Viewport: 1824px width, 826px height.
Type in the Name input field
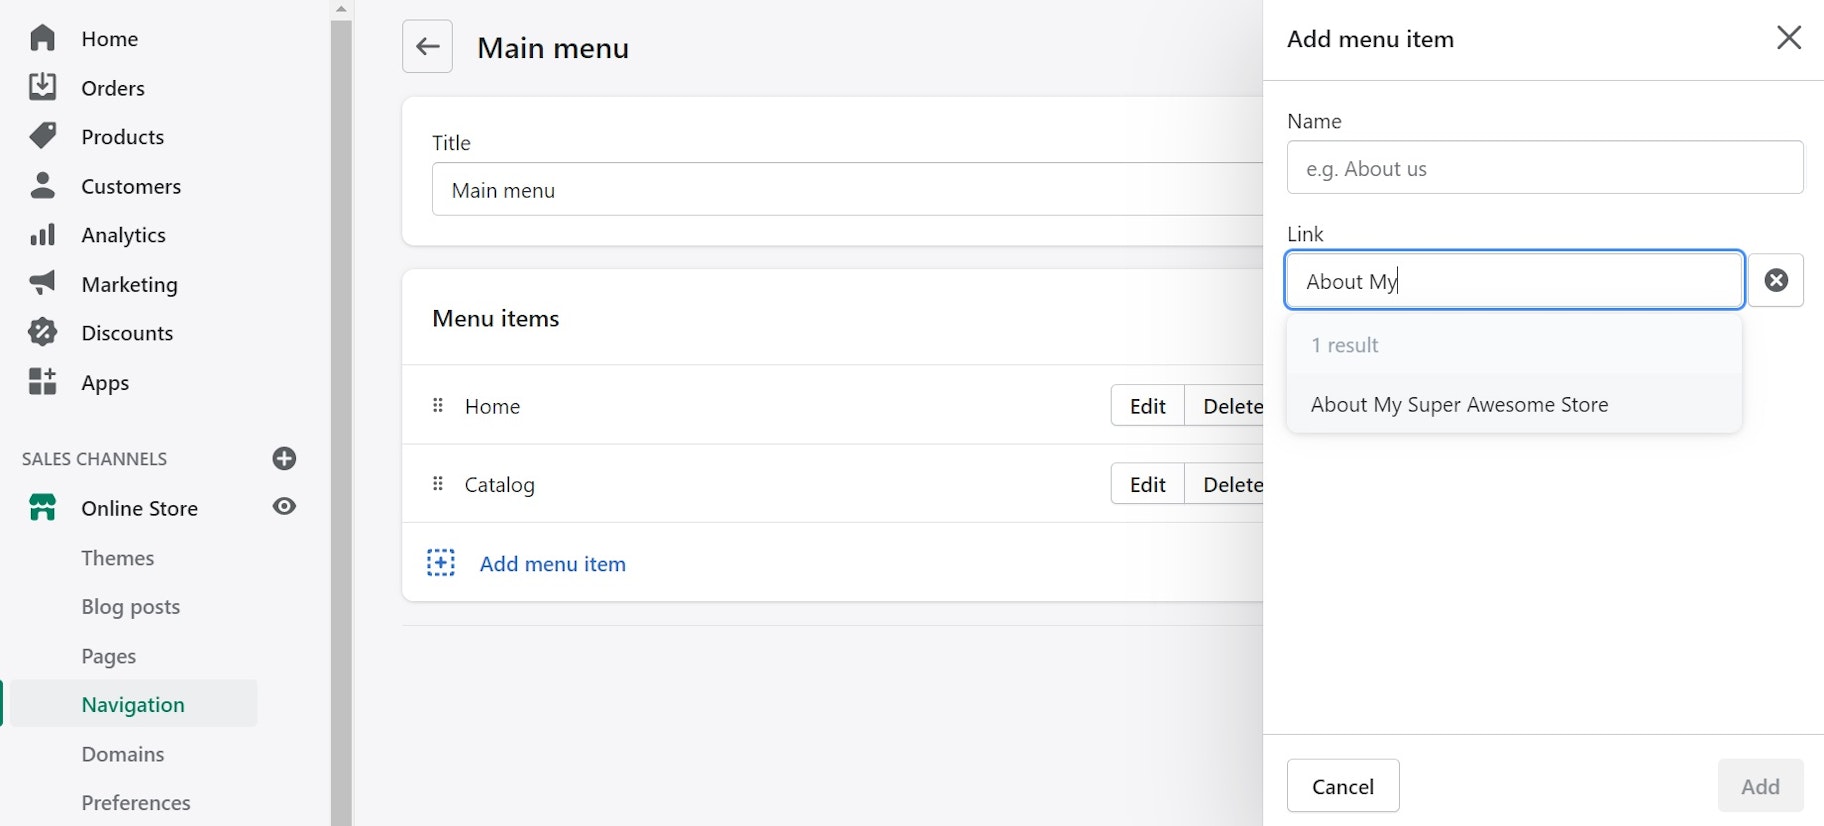[1544, 168]
